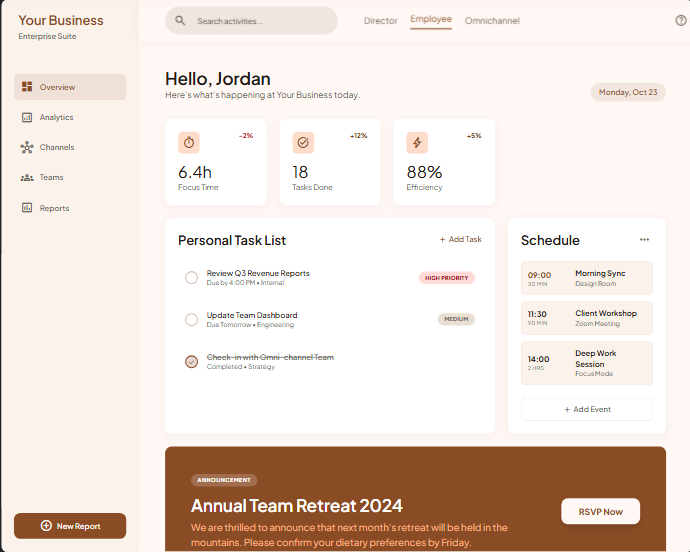This screenshot has height=552, width=690.
Task: Click the Completed • Strategy text
Action: (x=241, y=367)
